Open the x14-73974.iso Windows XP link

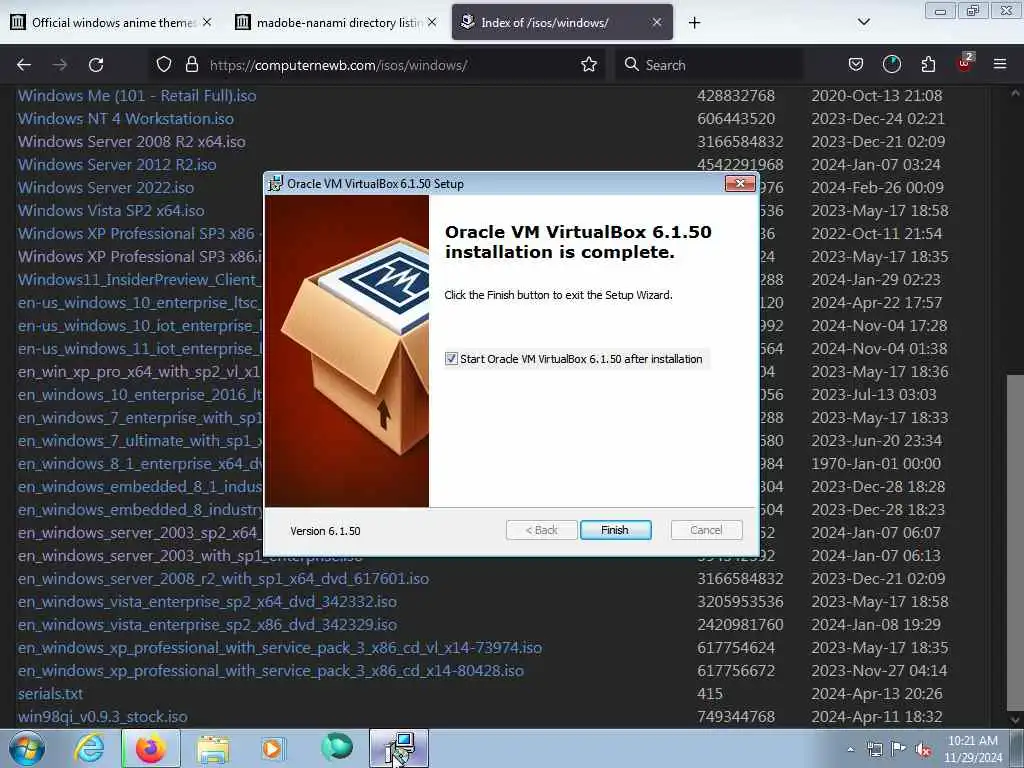click(280, 647)
